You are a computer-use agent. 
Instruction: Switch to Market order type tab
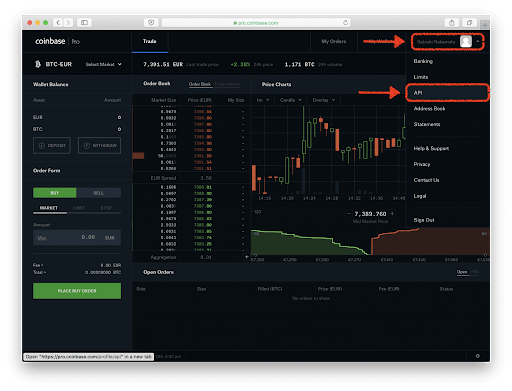tap(49, 208)
